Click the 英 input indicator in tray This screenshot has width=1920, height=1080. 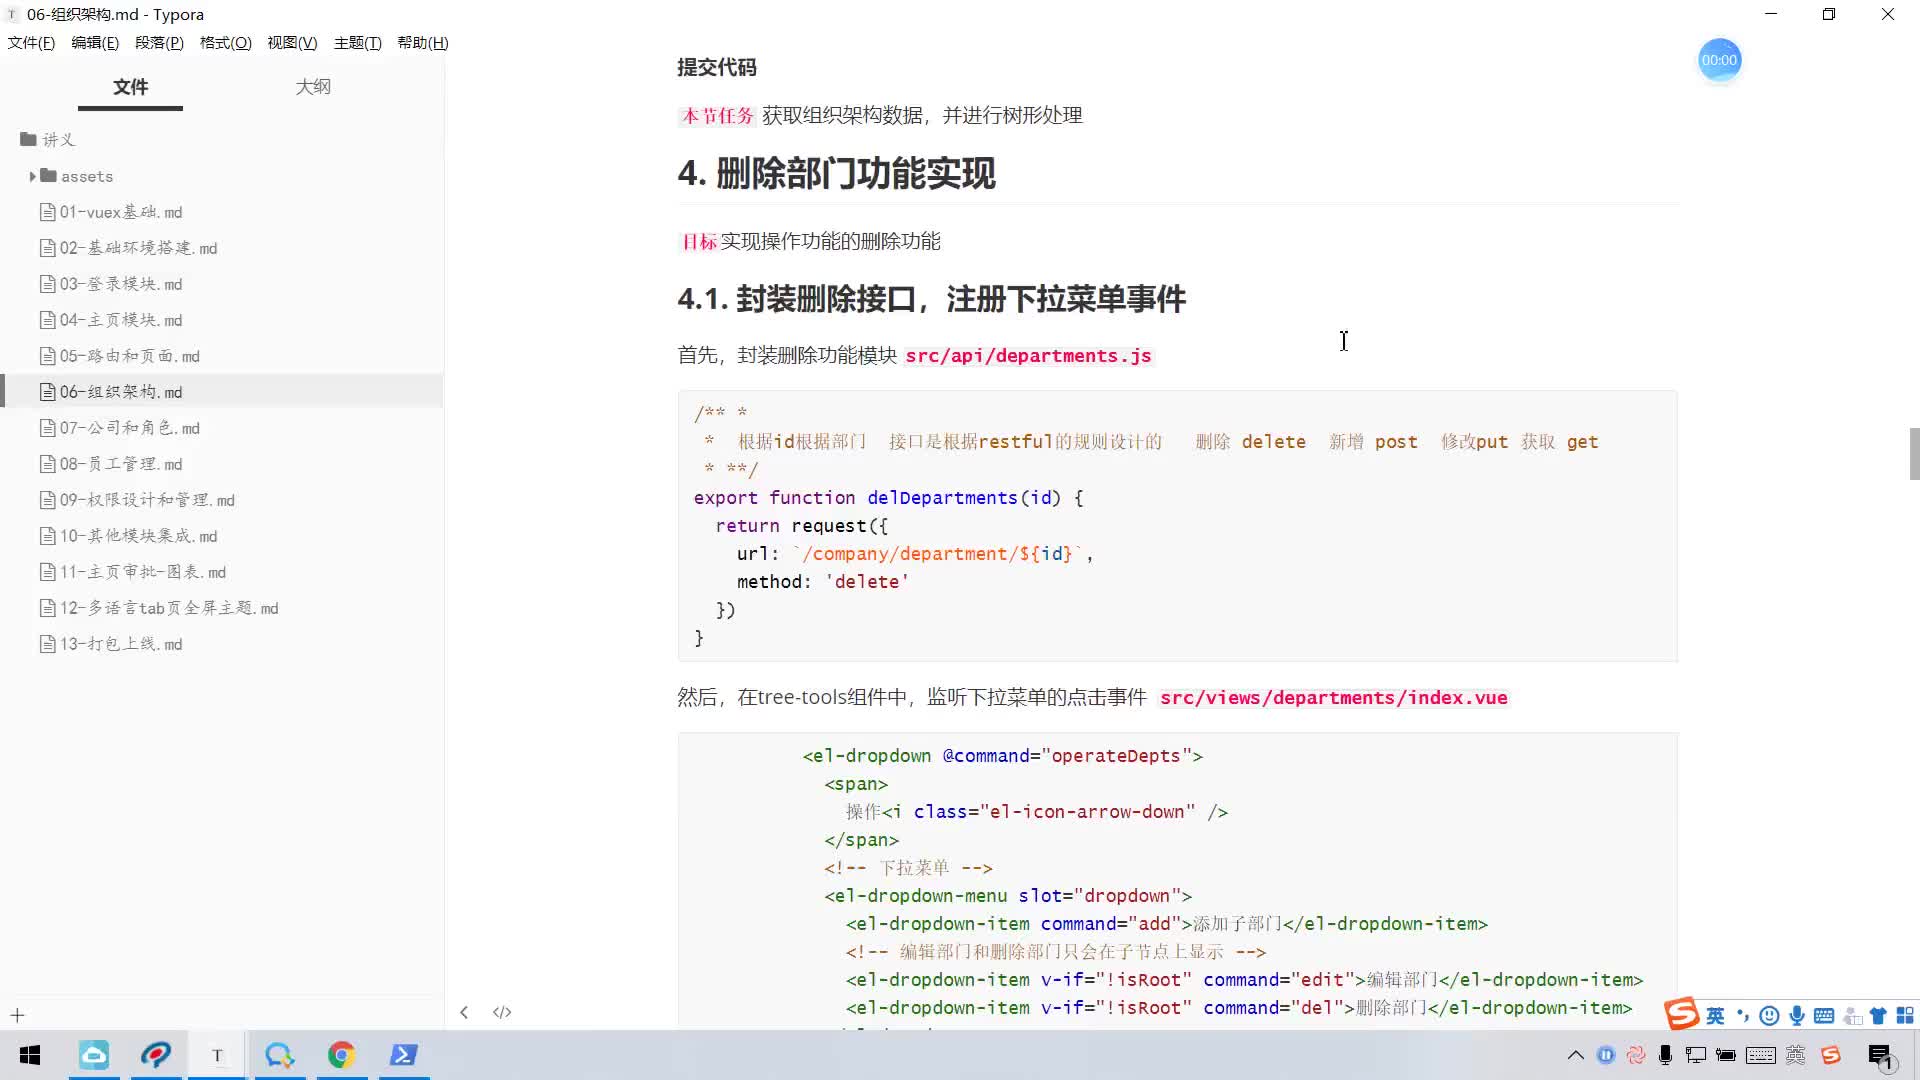[1796, 1055]
